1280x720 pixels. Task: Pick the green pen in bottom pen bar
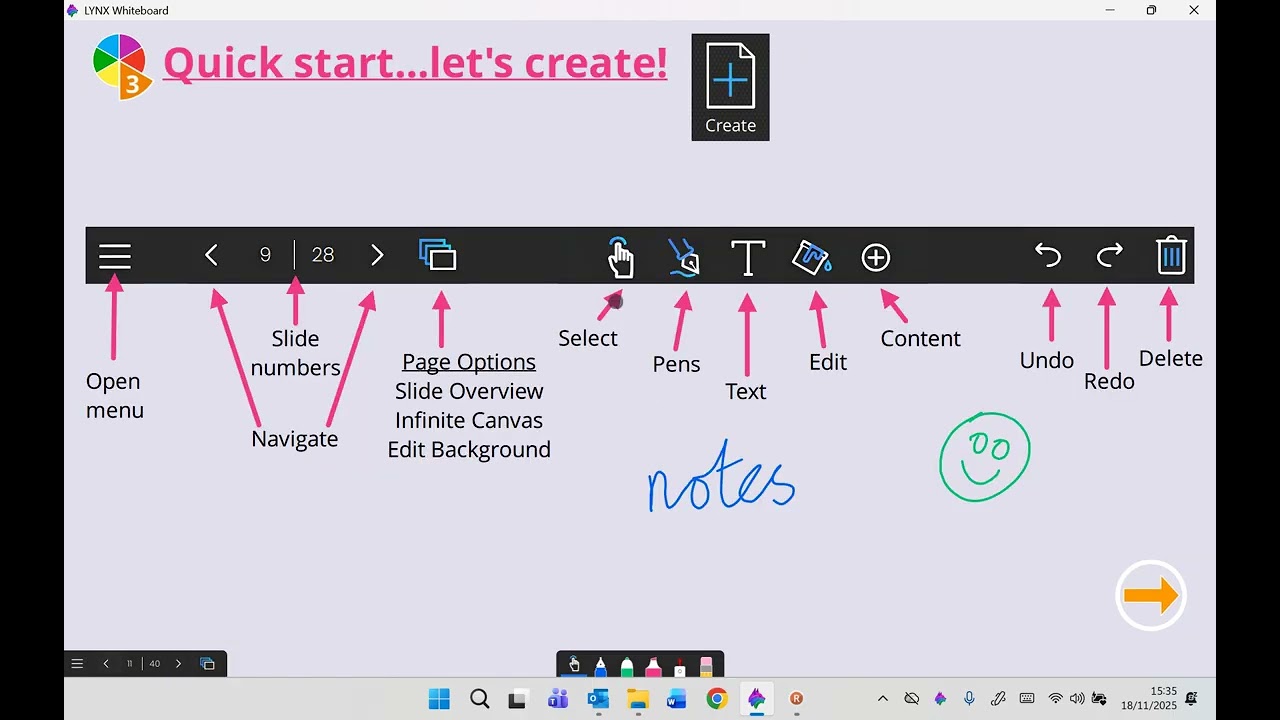[x=627, y=665]
